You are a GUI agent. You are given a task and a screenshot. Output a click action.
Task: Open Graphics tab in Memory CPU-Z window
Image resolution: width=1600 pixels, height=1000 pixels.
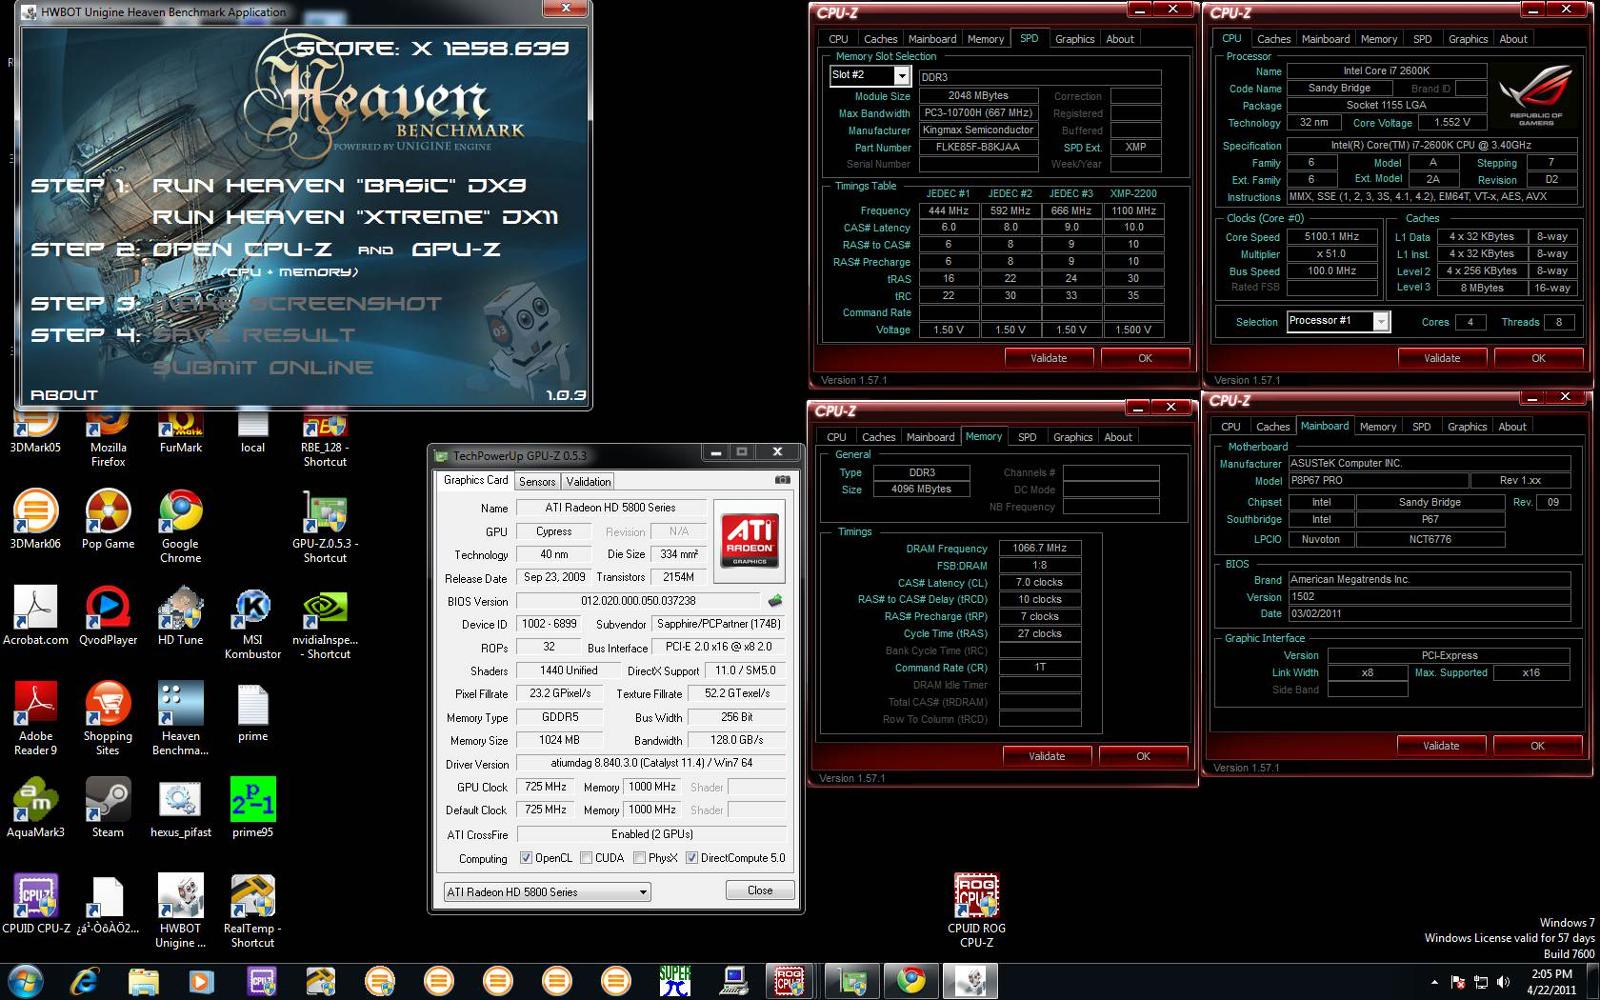[1073, 437]
